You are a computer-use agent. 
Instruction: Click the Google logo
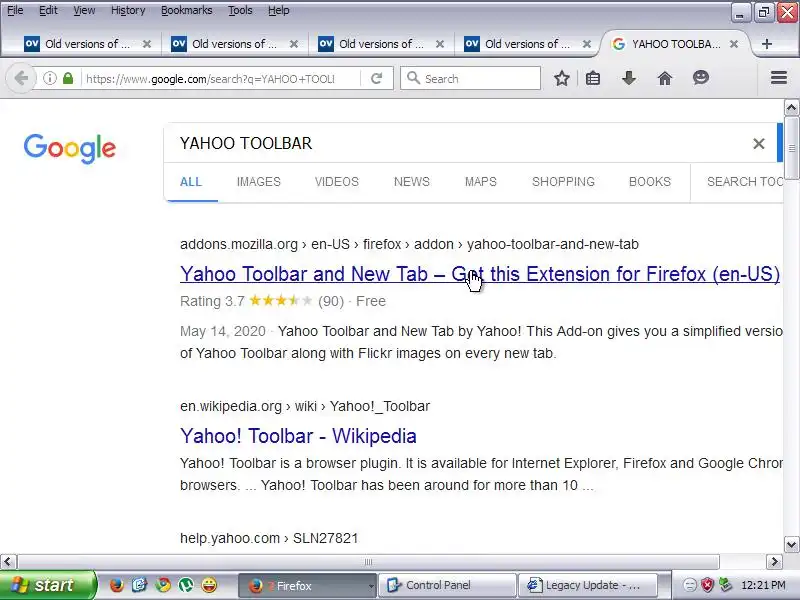(x=70, y=148)
